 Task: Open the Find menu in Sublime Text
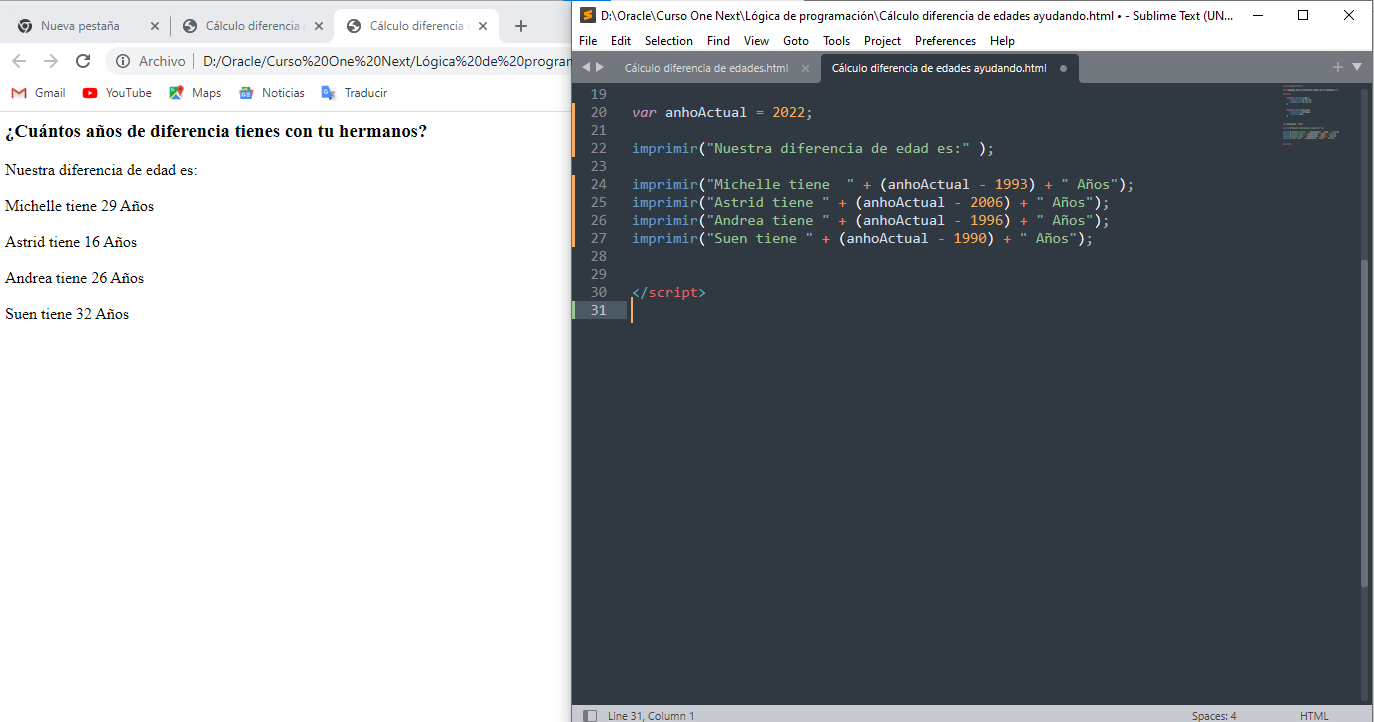click(x=718, y=41)
